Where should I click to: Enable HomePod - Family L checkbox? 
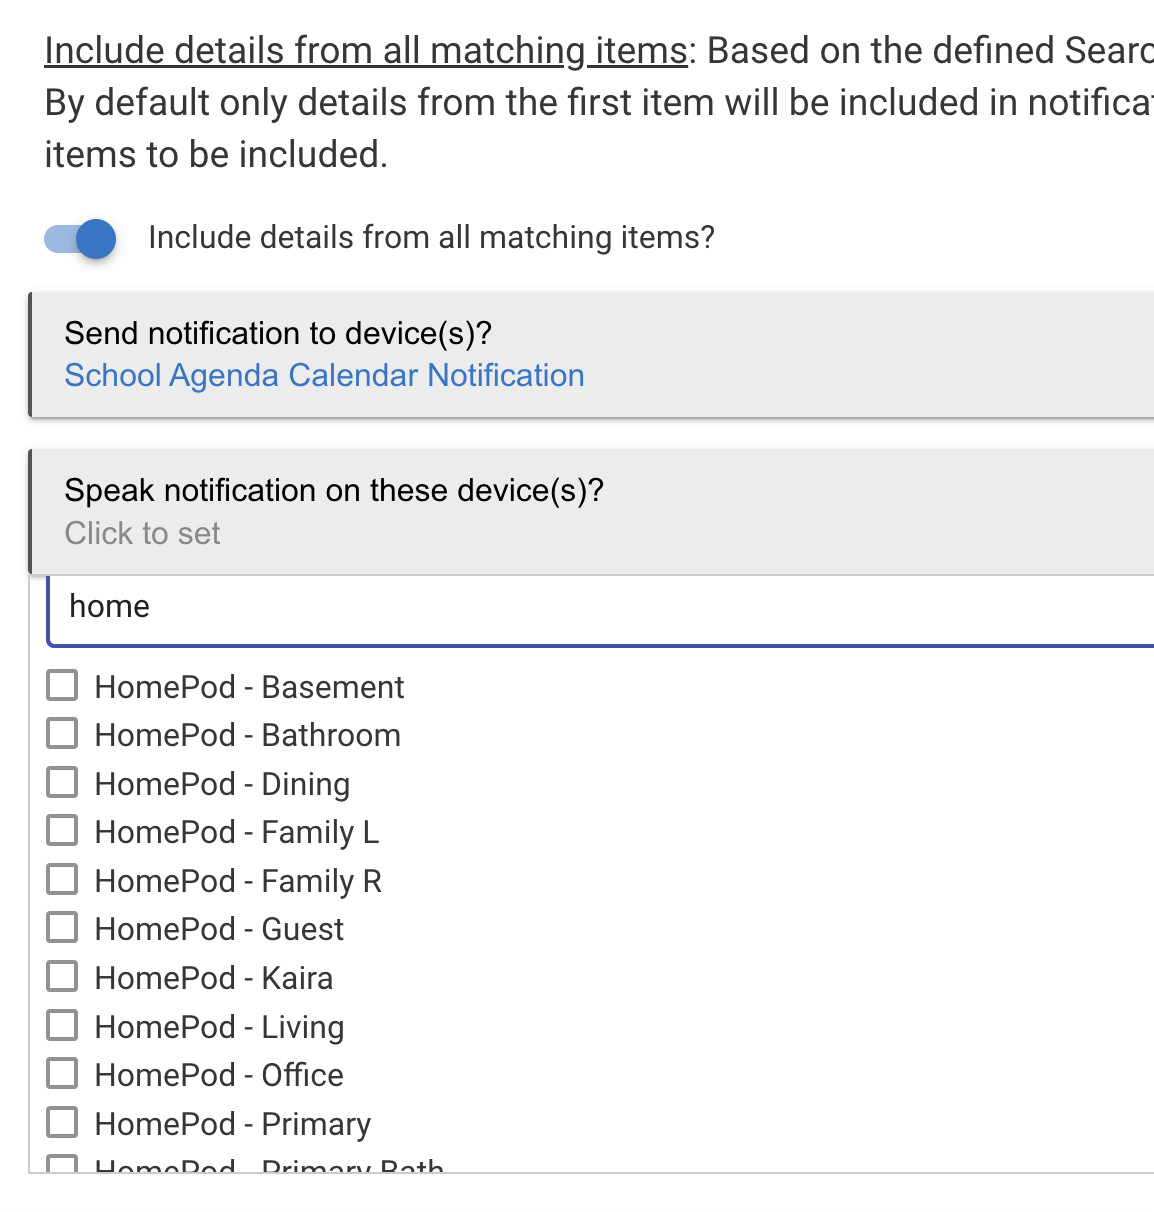(62, 831)
